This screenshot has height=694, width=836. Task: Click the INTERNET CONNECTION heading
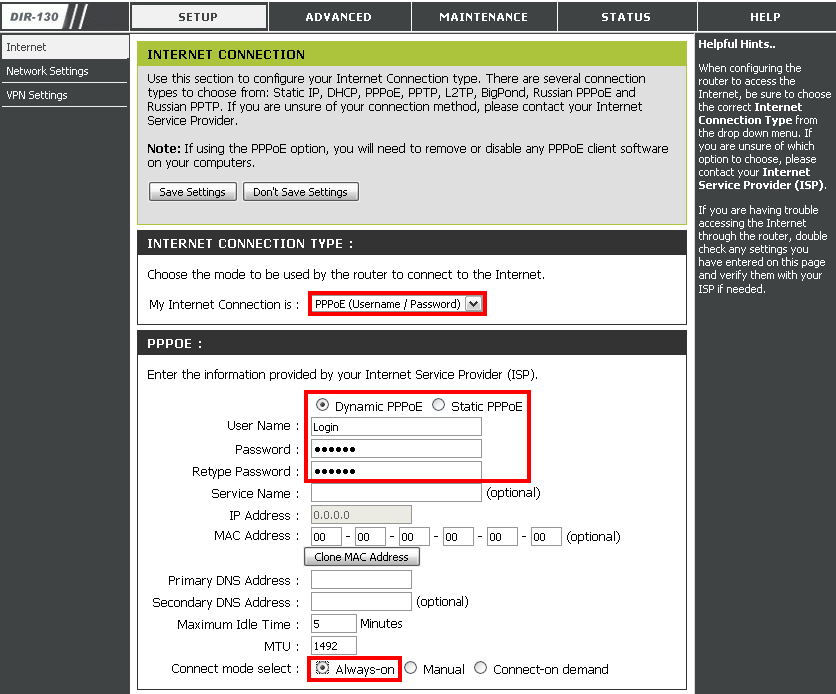click(226, 54)
